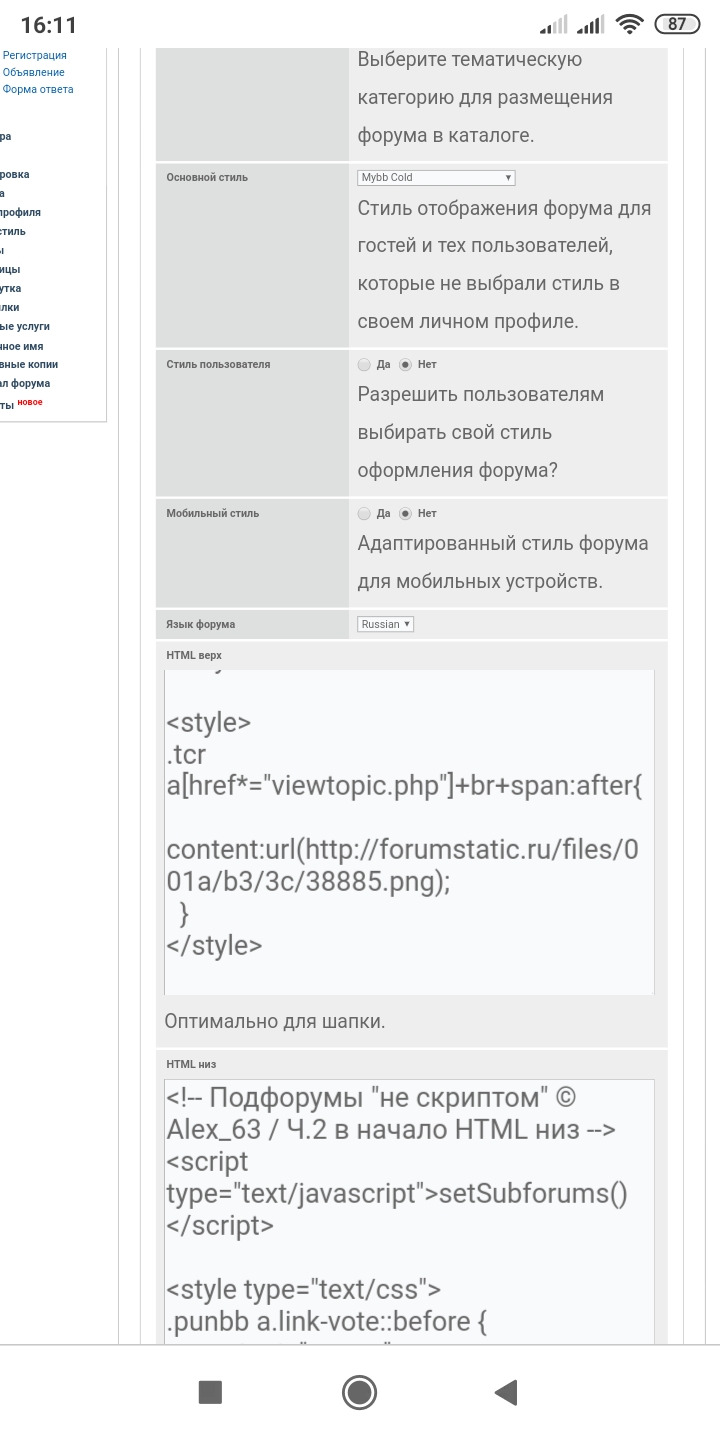
Task: Tap the Android back triangle button
Action: tap(506, 1392)
